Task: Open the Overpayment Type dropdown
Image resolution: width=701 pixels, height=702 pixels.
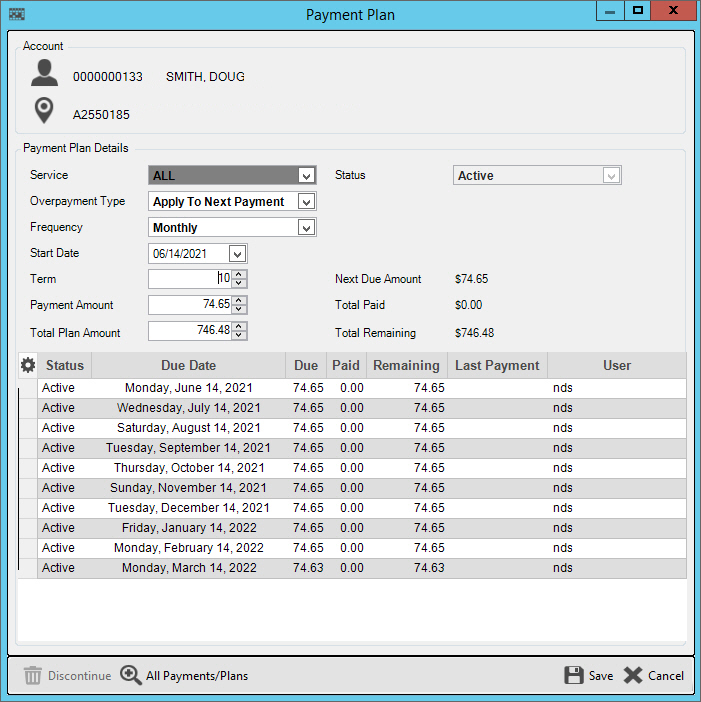Action: click(x=306, y=202)
